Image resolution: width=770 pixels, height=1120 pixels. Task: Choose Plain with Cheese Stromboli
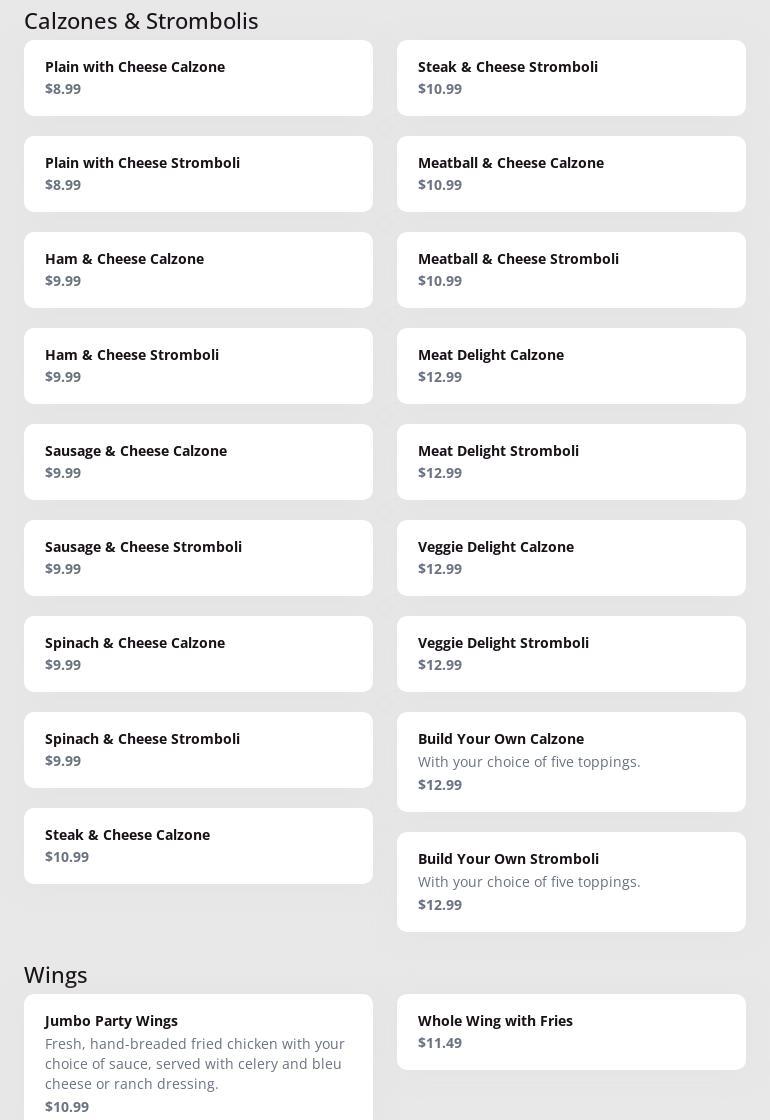[198, 174]
